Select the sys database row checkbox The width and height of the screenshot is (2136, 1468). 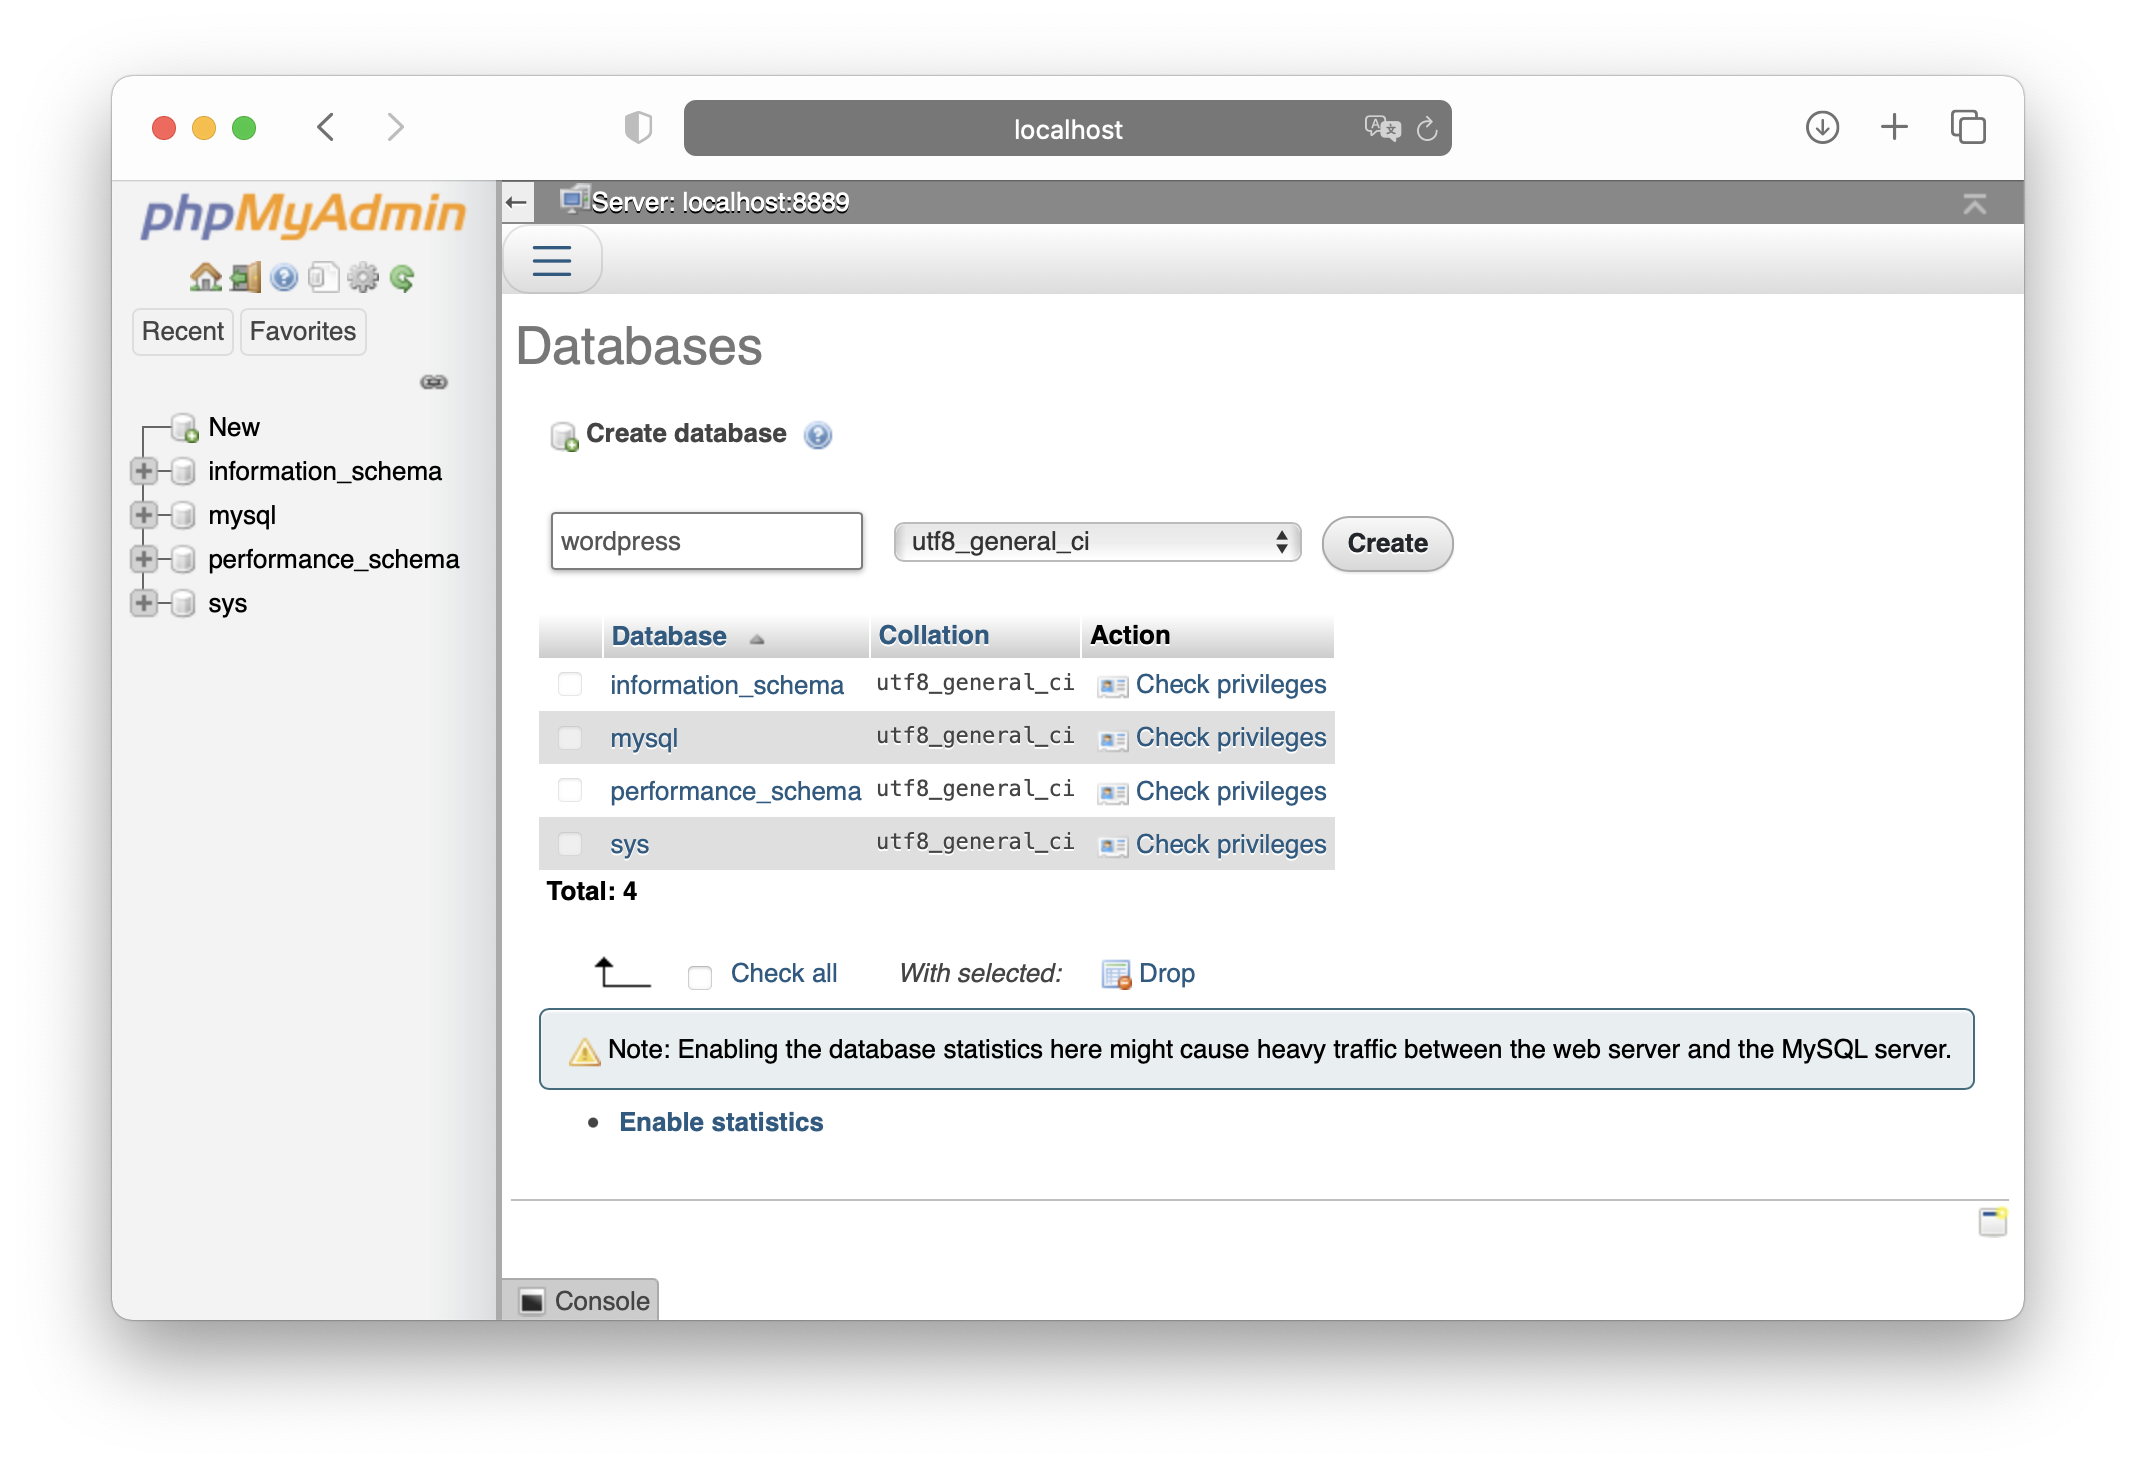570,843
